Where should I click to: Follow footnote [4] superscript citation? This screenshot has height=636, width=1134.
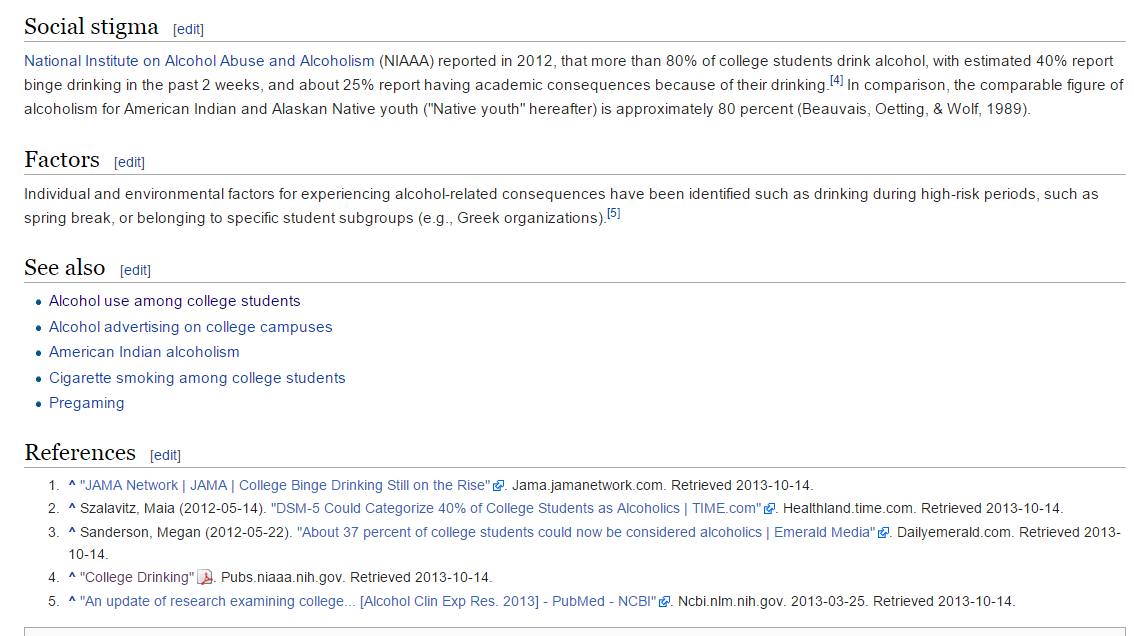tap(837, 80)
